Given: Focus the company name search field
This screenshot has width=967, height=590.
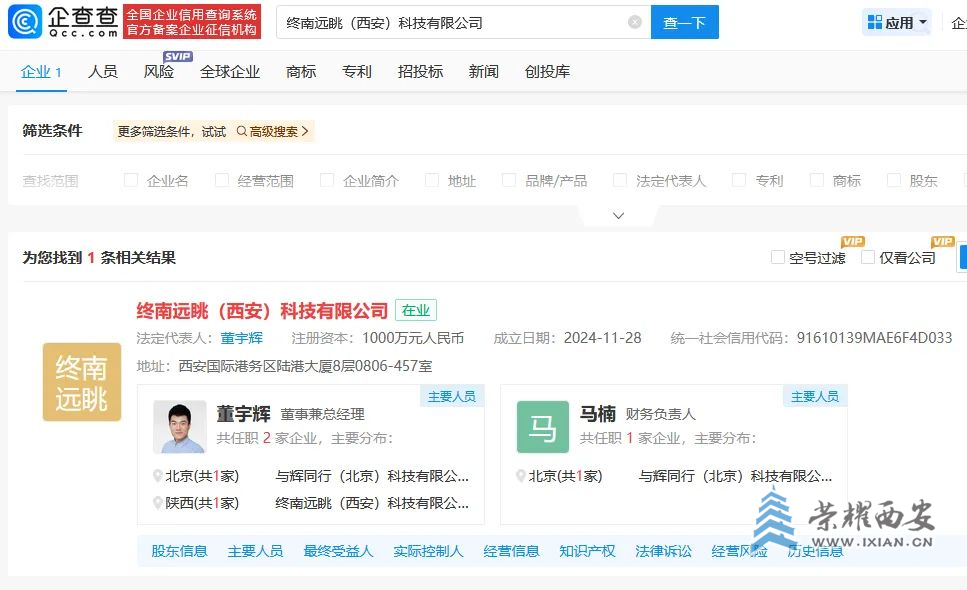Looking at the screenshot, I should pos(464,23).
